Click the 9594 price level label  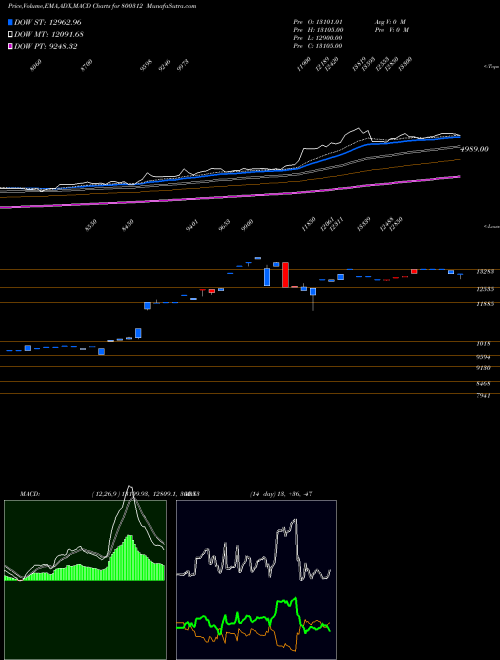tap(484, 357)
